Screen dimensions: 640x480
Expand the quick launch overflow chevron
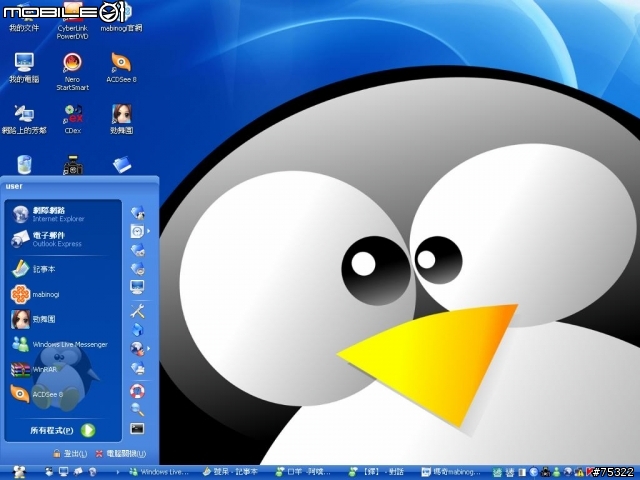[x=119, y=472]
